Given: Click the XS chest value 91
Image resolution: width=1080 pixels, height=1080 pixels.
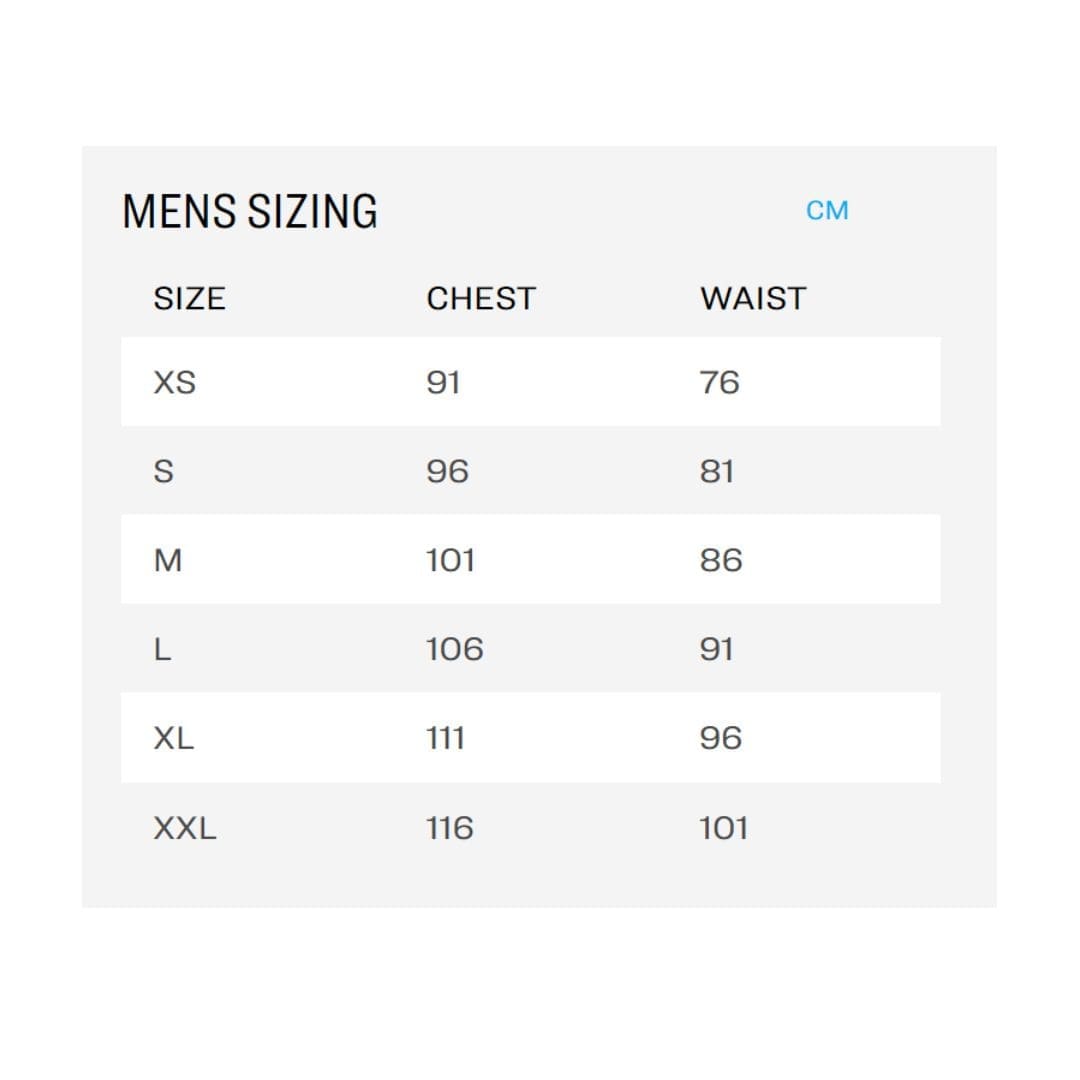Looking at the screenshot, I should tap(443, 382).
